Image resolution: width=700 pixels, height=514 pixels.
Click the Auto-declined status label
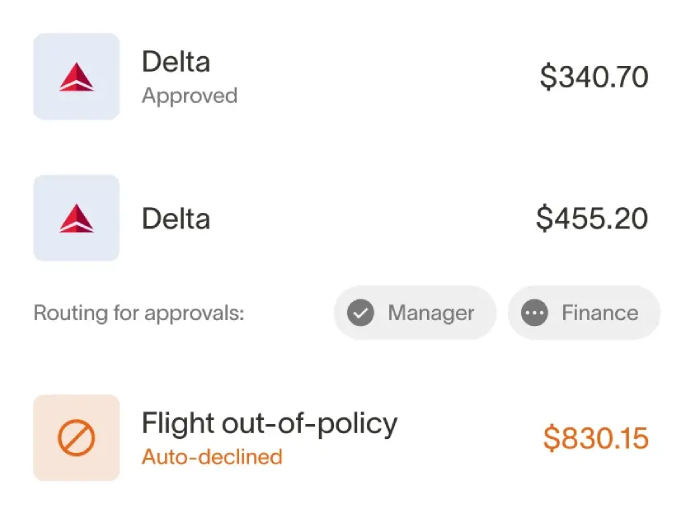pyautogui.click(x=212, y=457)
